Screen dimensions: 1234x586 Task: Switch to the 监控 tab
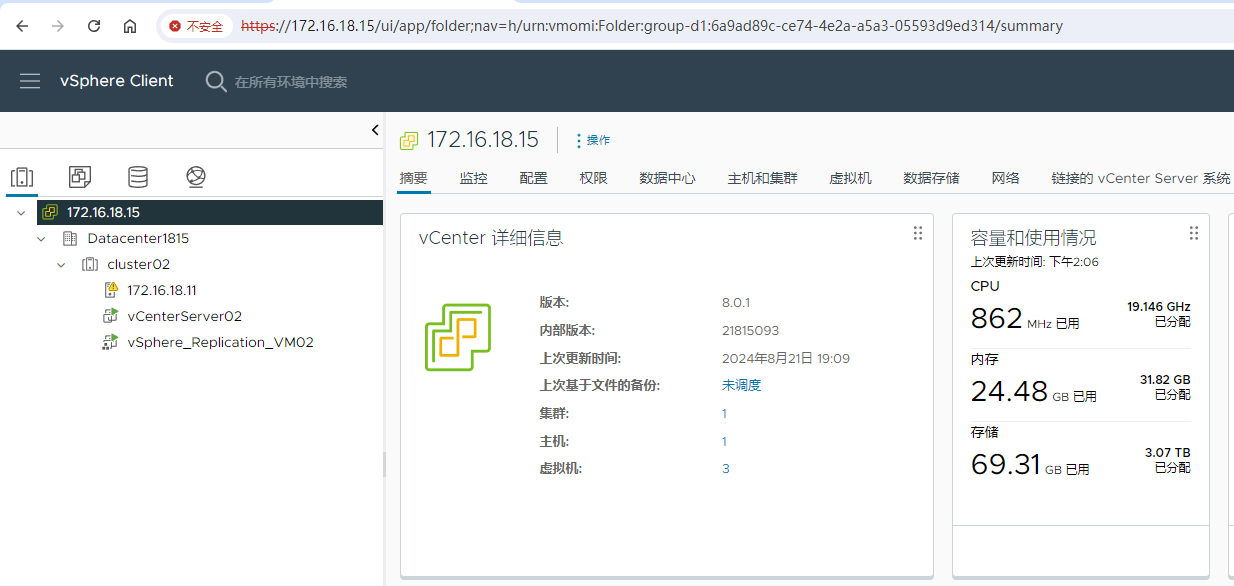(473, 178)
